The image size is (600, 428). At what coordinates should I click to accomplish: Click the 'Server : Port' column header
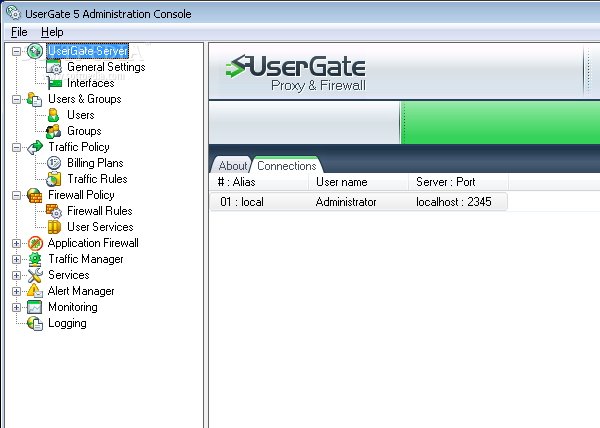[458, 182]
